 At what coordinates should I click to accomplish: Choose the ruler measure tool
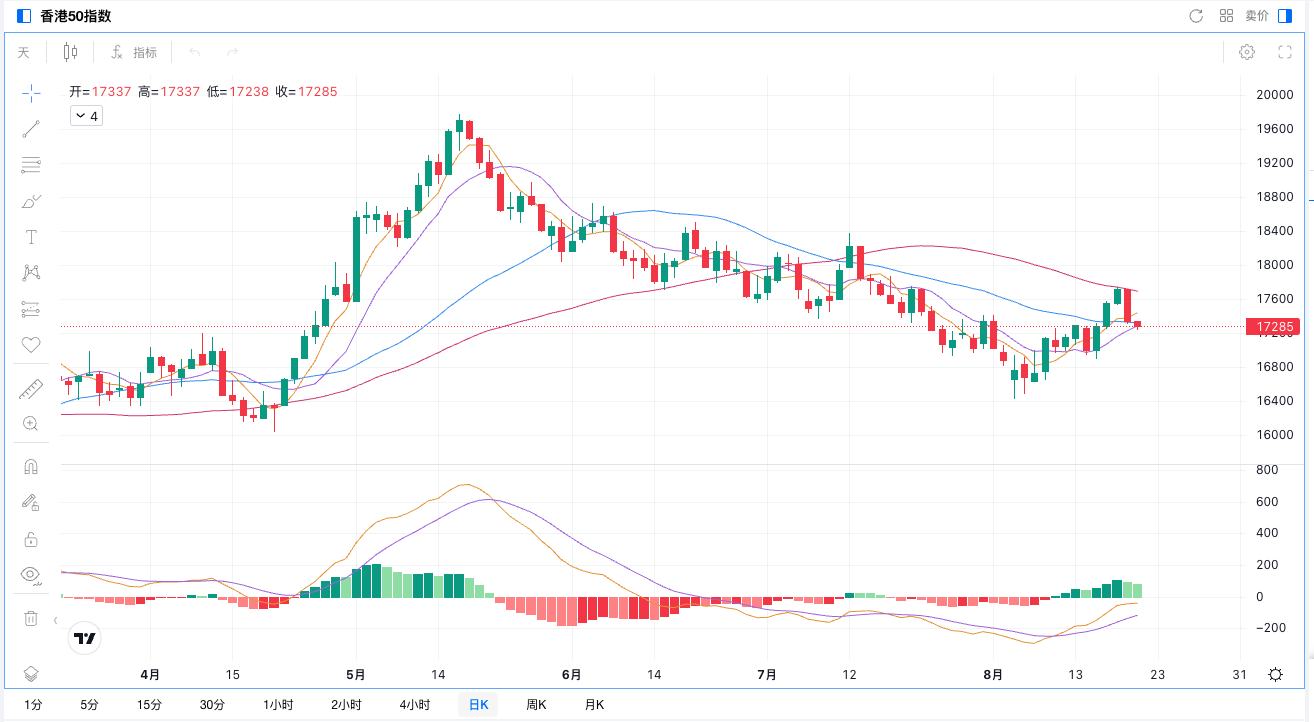coord(31,389)
